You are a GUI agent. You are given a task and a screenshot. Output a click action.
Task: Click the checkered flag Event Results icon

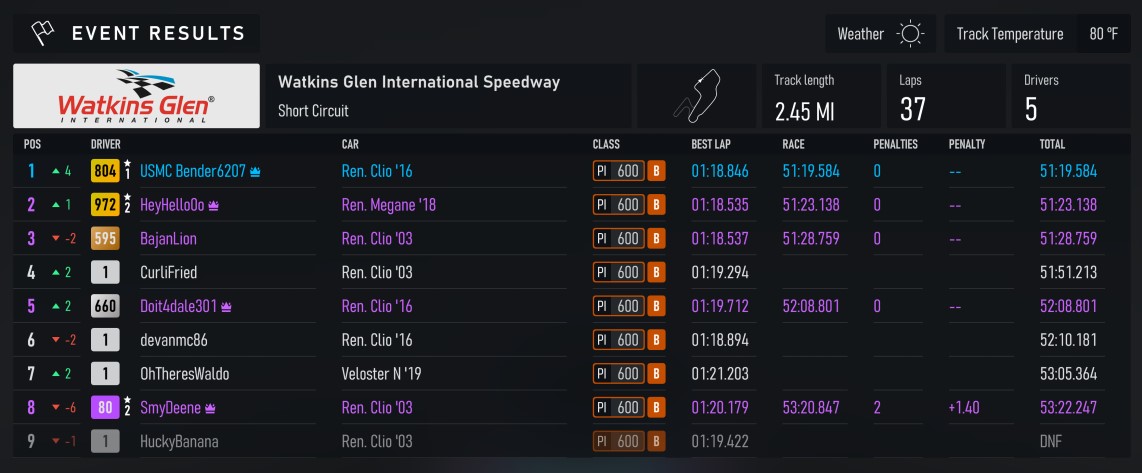pos(43,33)
